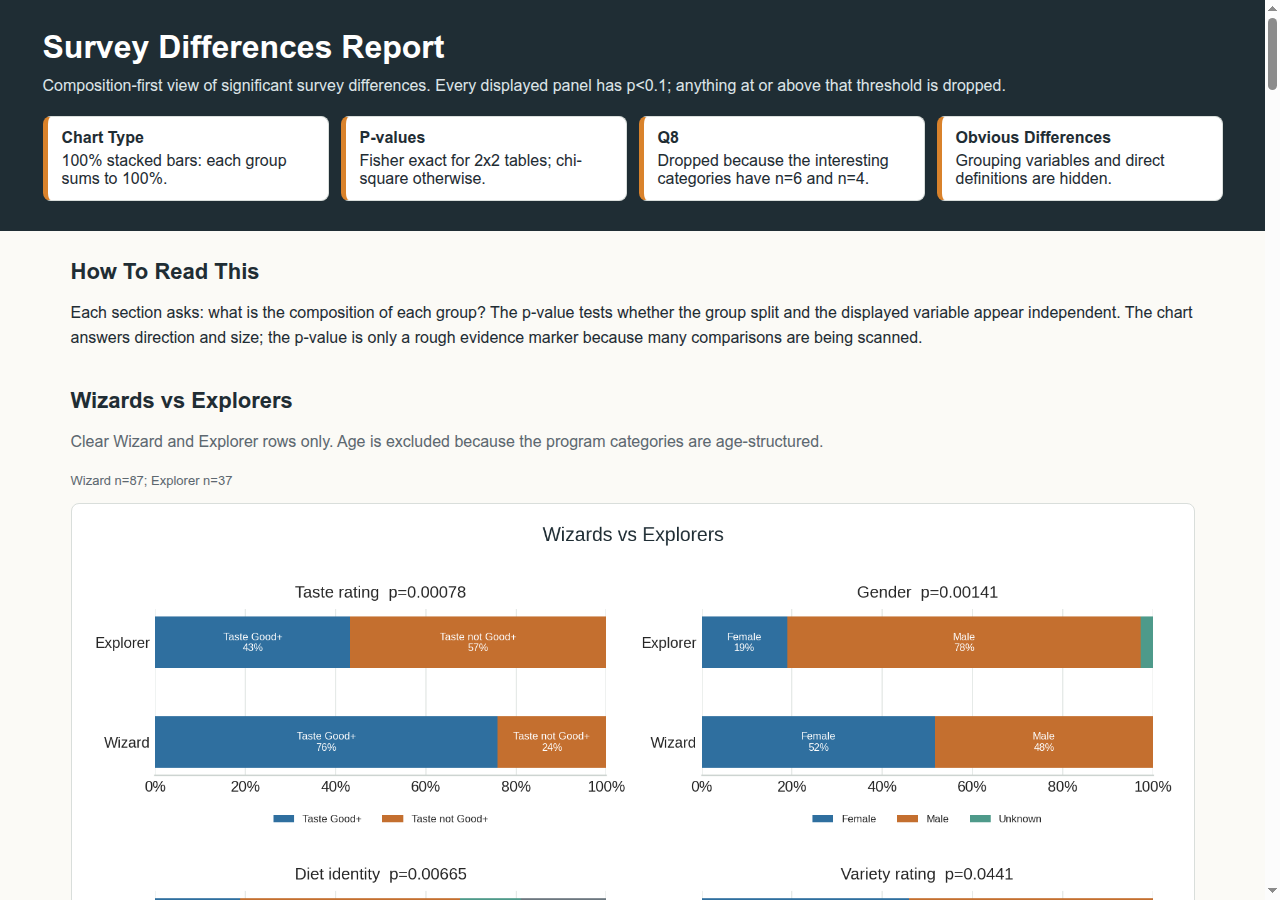This screenshot has height=900, width=1280.
Task: Select Explorer's Female 19% bar segment
Action: [744, 642]
